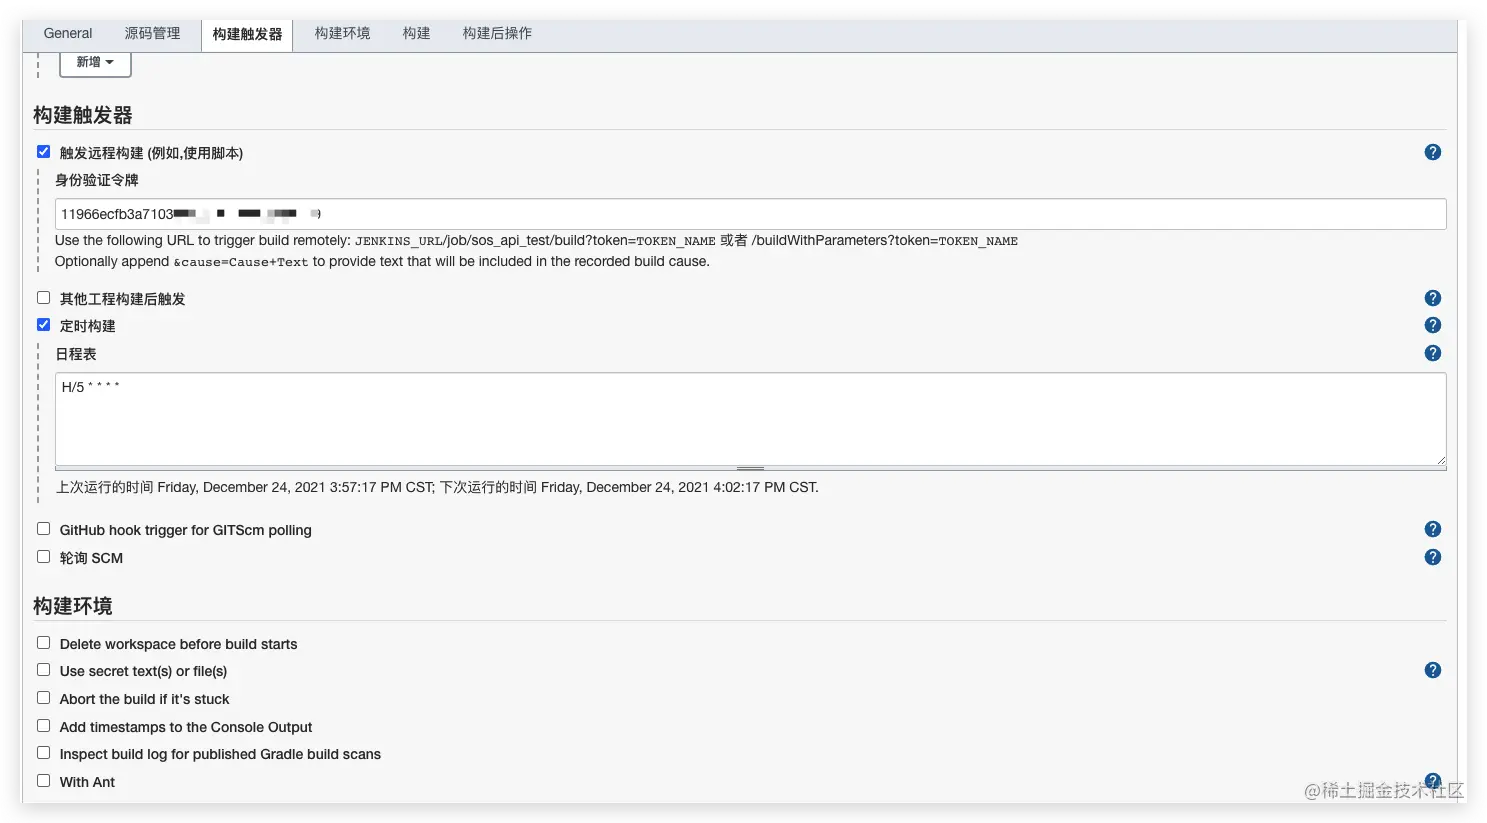Open help for 其他工程构建后触发 option

pos(1432,298)
